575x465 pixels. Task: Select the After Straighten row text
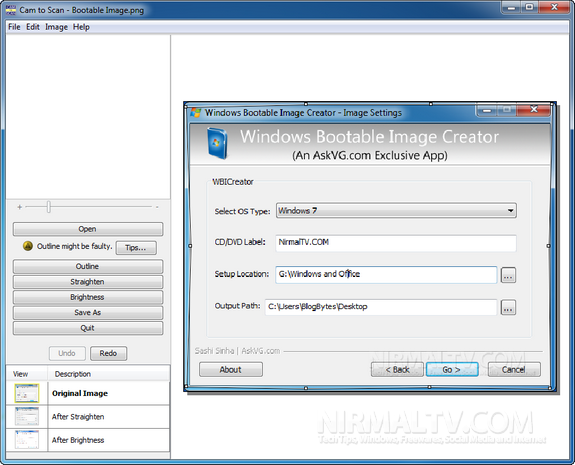click(78, 417)
